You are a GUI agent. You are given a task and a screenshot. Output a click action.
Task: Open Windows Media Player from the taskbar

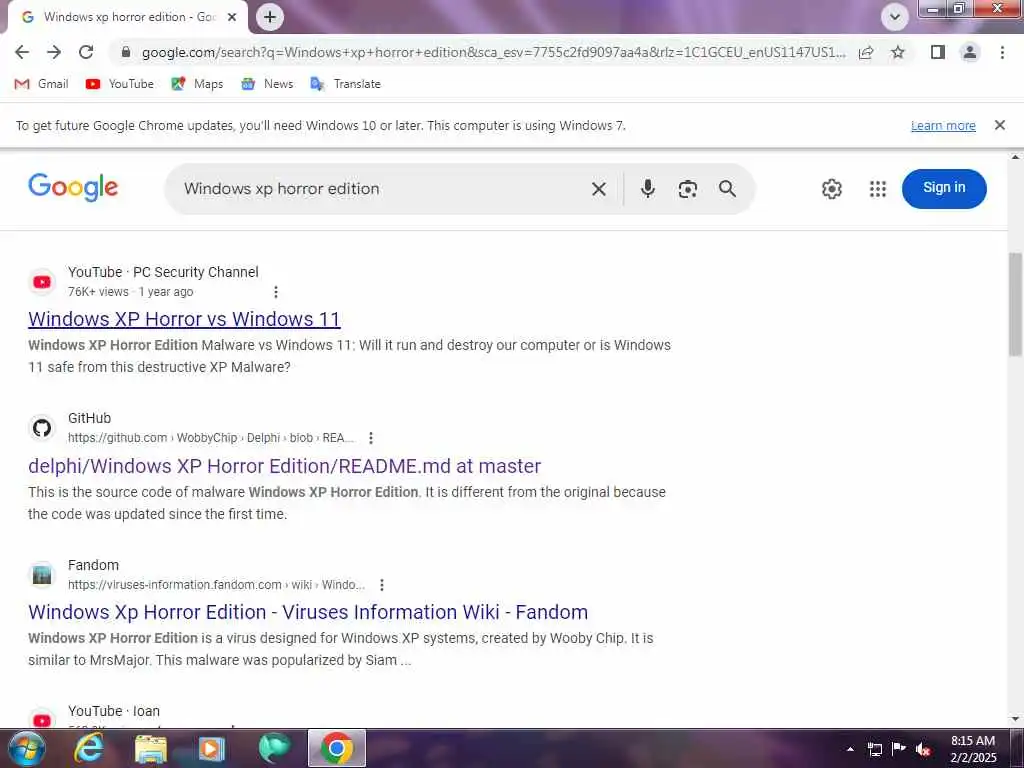[x=212, y=748]
